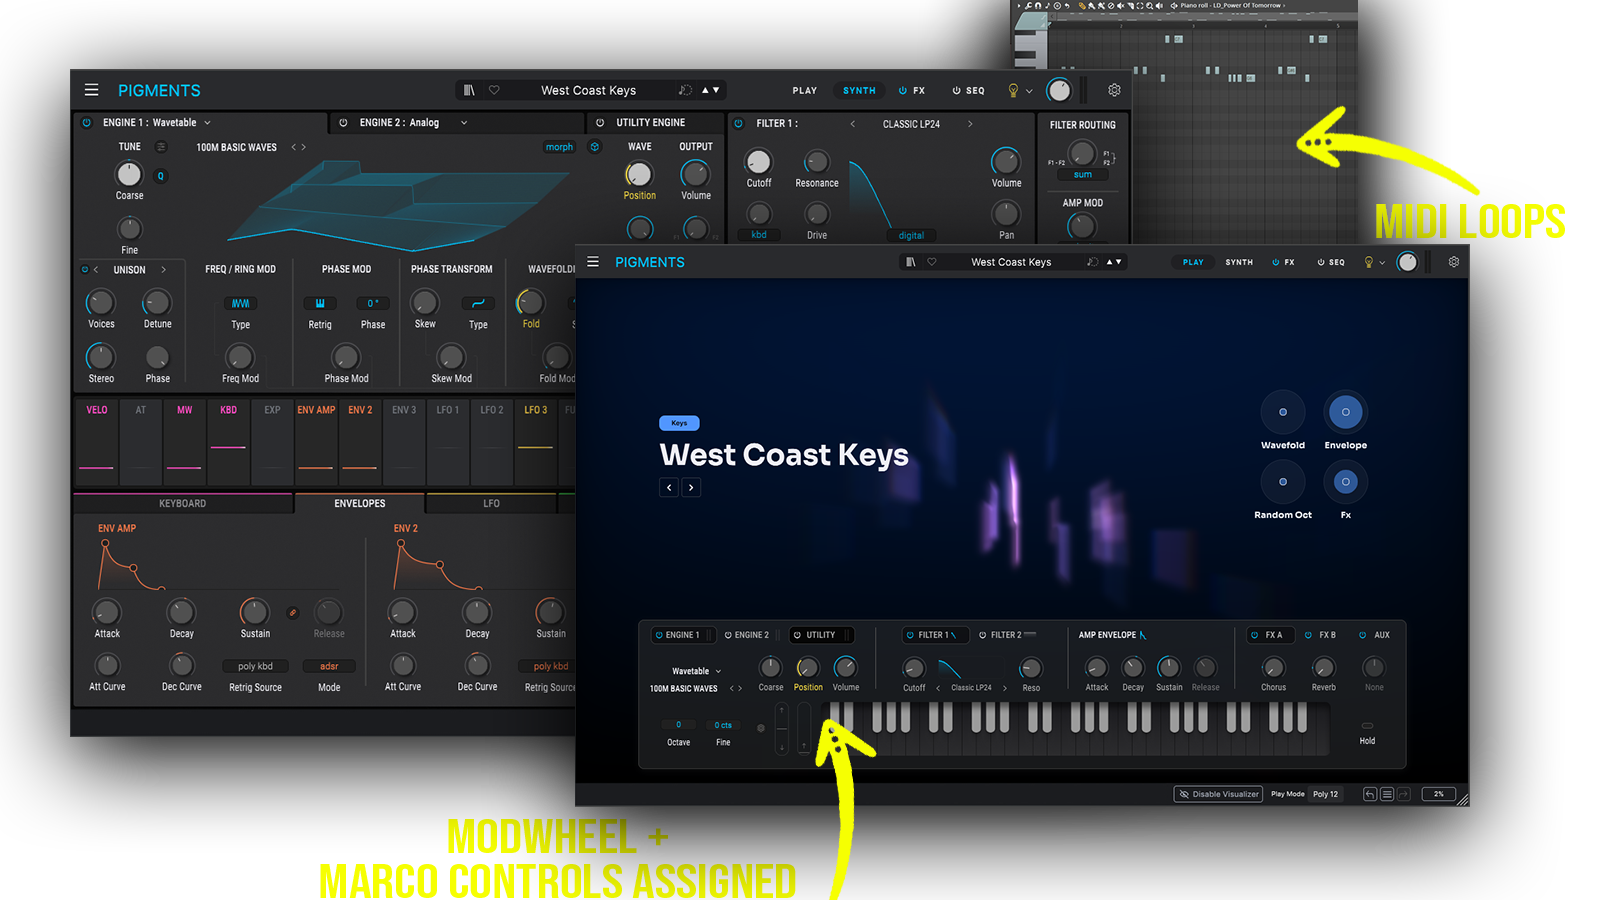Screen dimensions: 1600x900
Task: Toggle Filter 2 power in play view panel
Action: pos(982,635)
